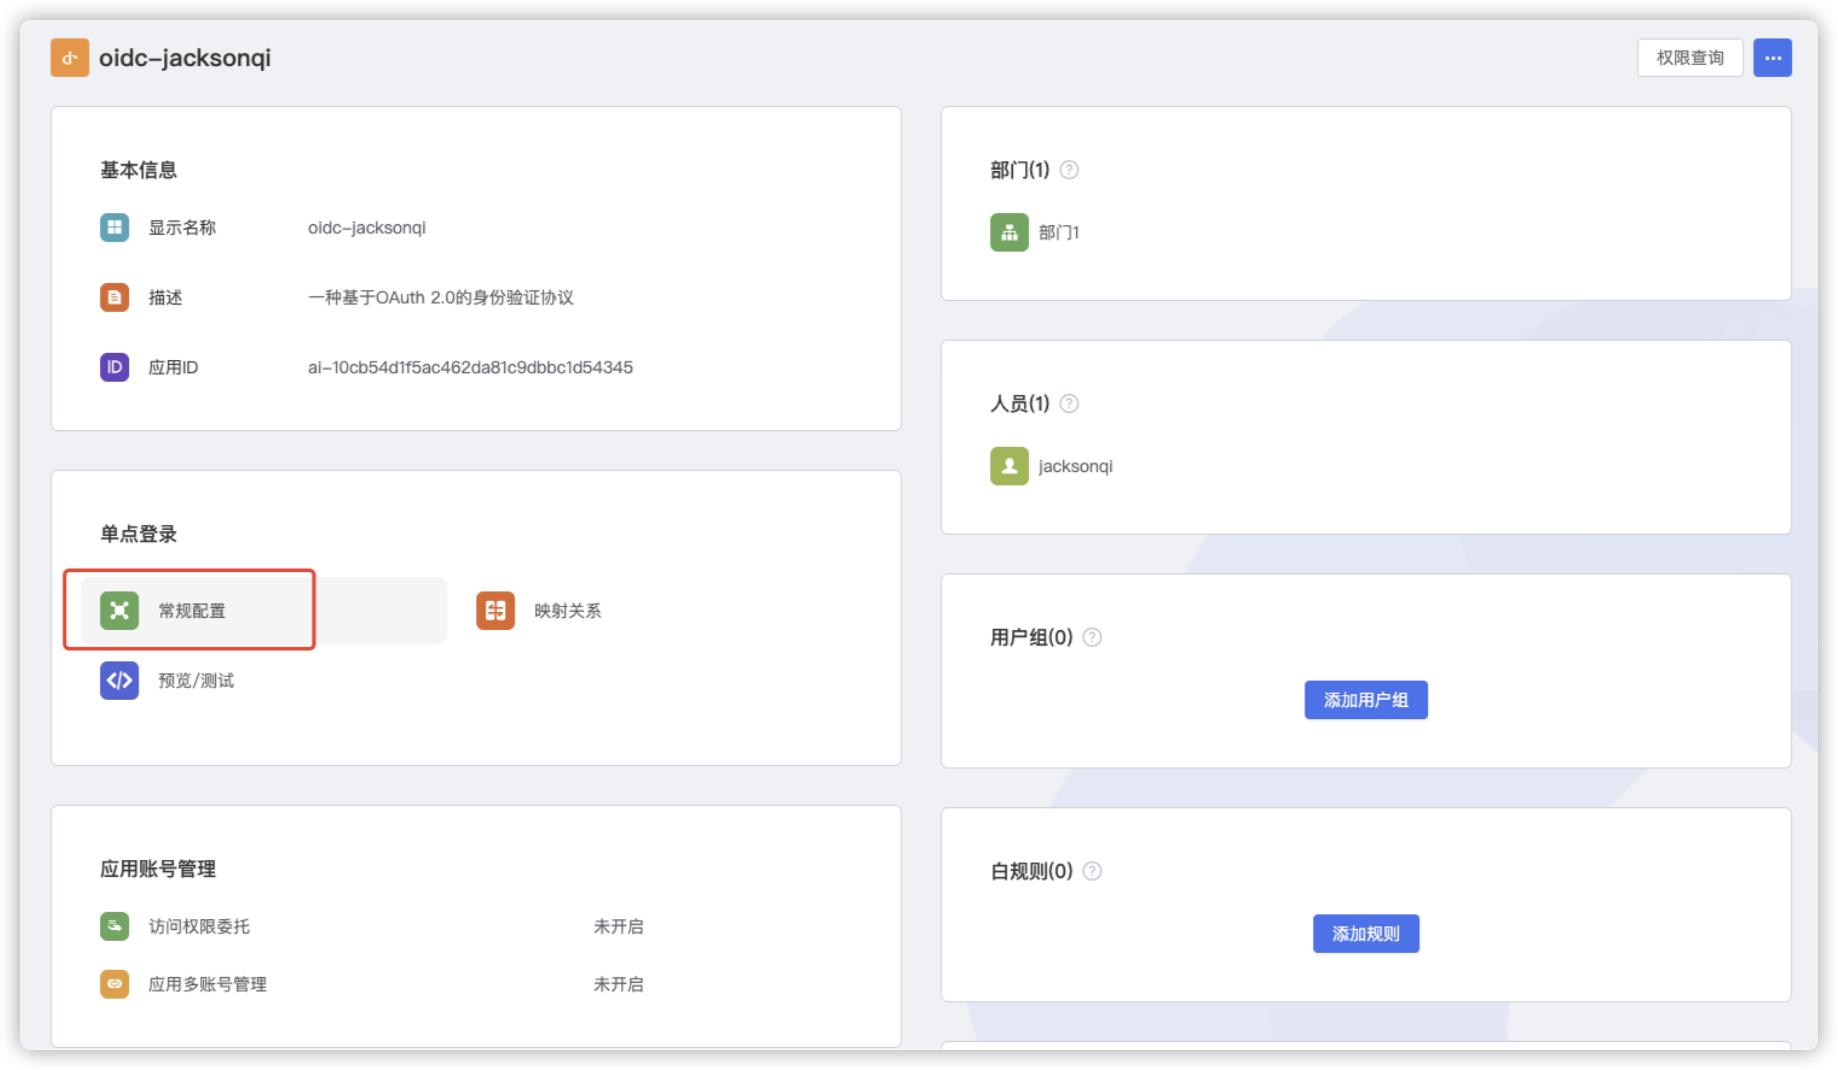Click the 权限查询 button
The height and width of the screenshot is (1070, 1838).
click(1690, 58)
